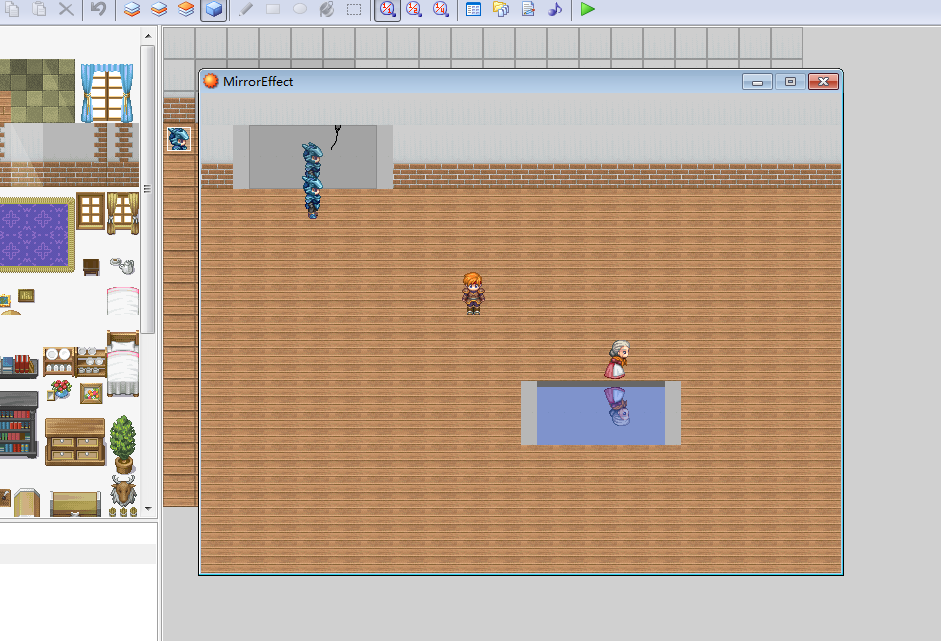Viewport: 941px width, 641px height.
Task: Pick the yellow-curtained window tile
Action: point(123,212)
